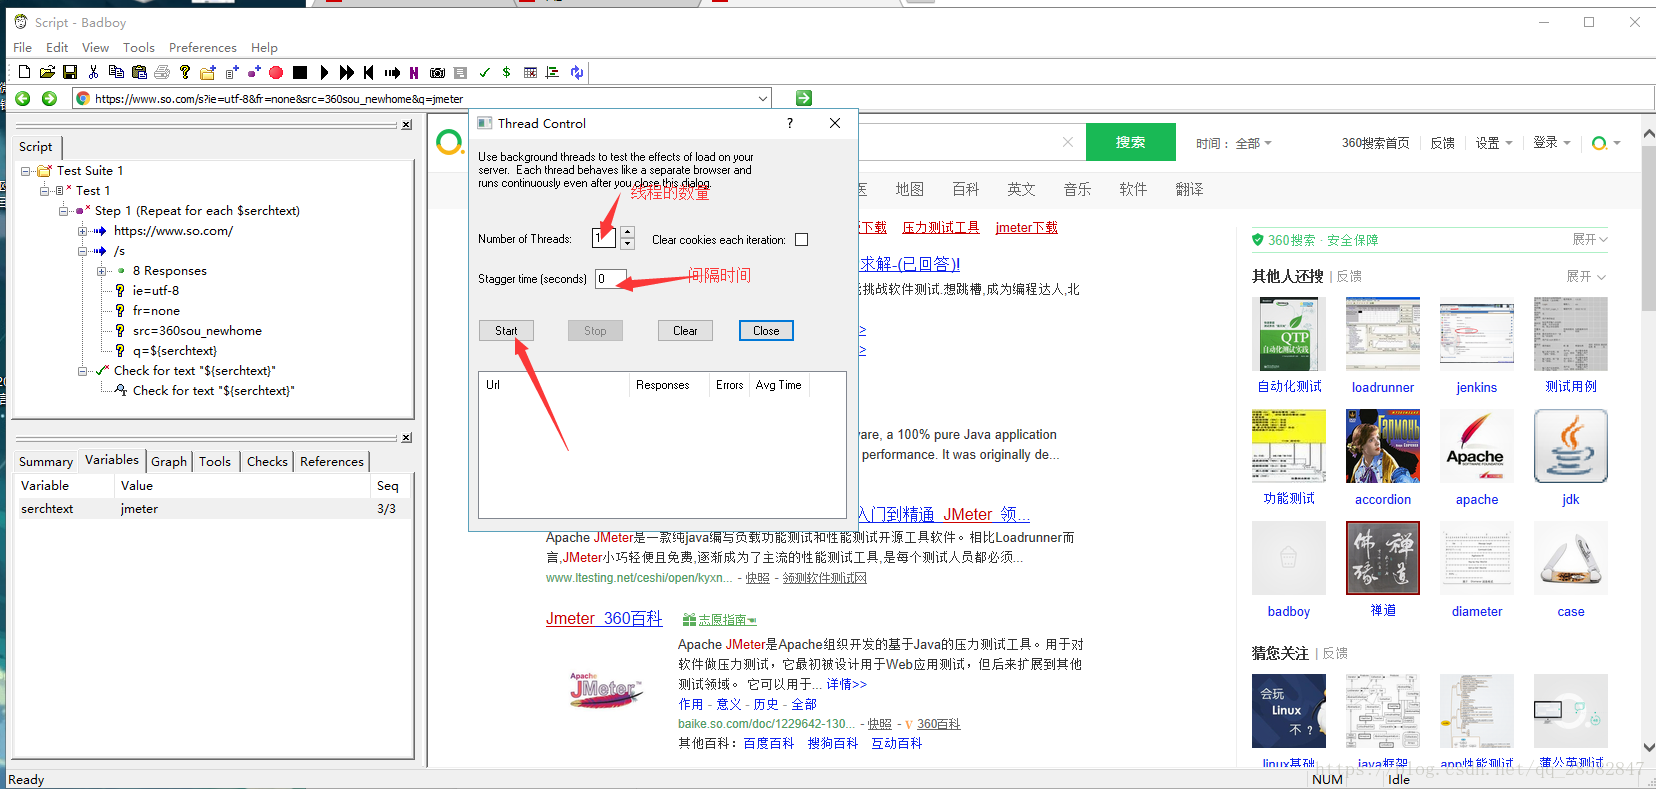Select the Cut scissors icon
This screenshot has height=789, width=1656.
93,72
